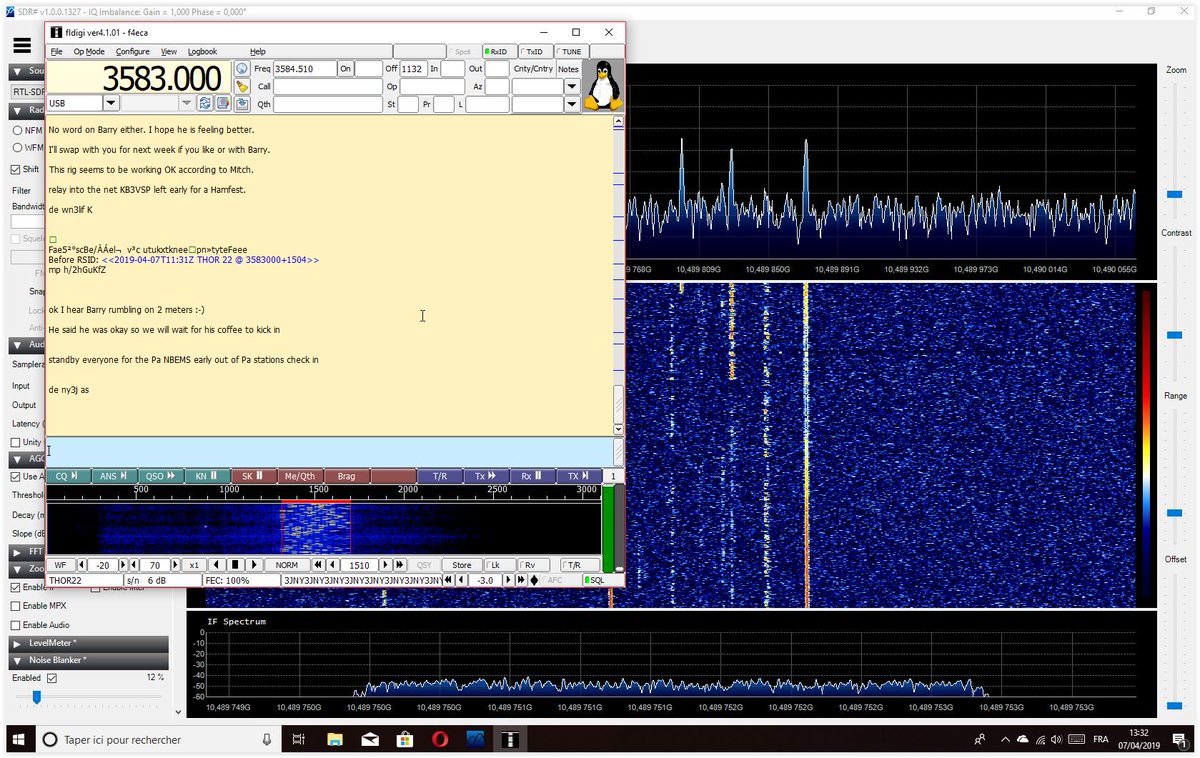Click the waterfall scroll right arrow

(254, 565)
